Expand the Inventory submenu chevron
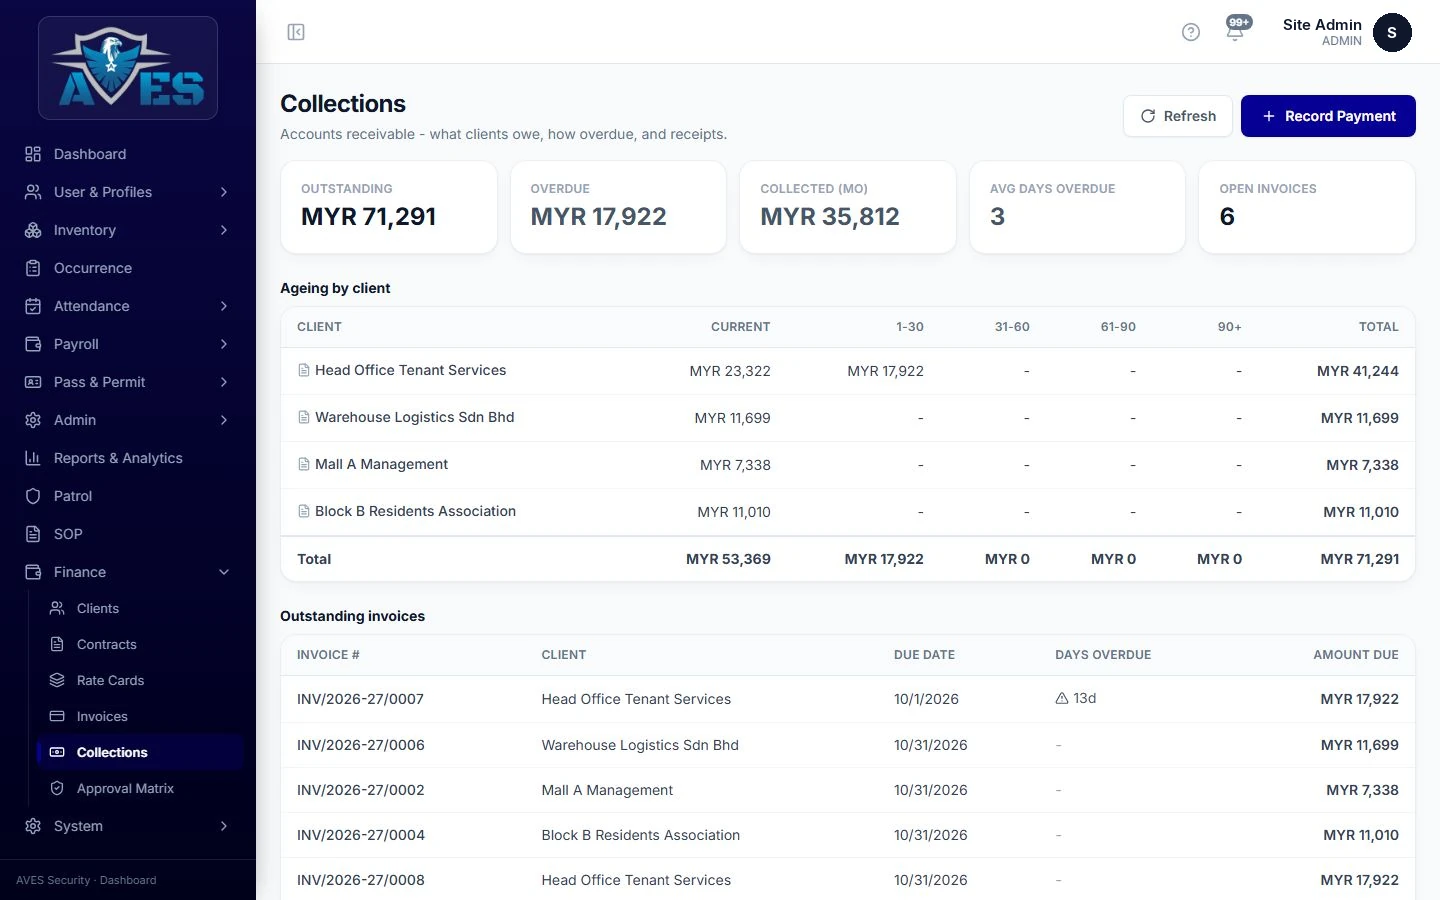1440x900 pixels. pos(224,230)
